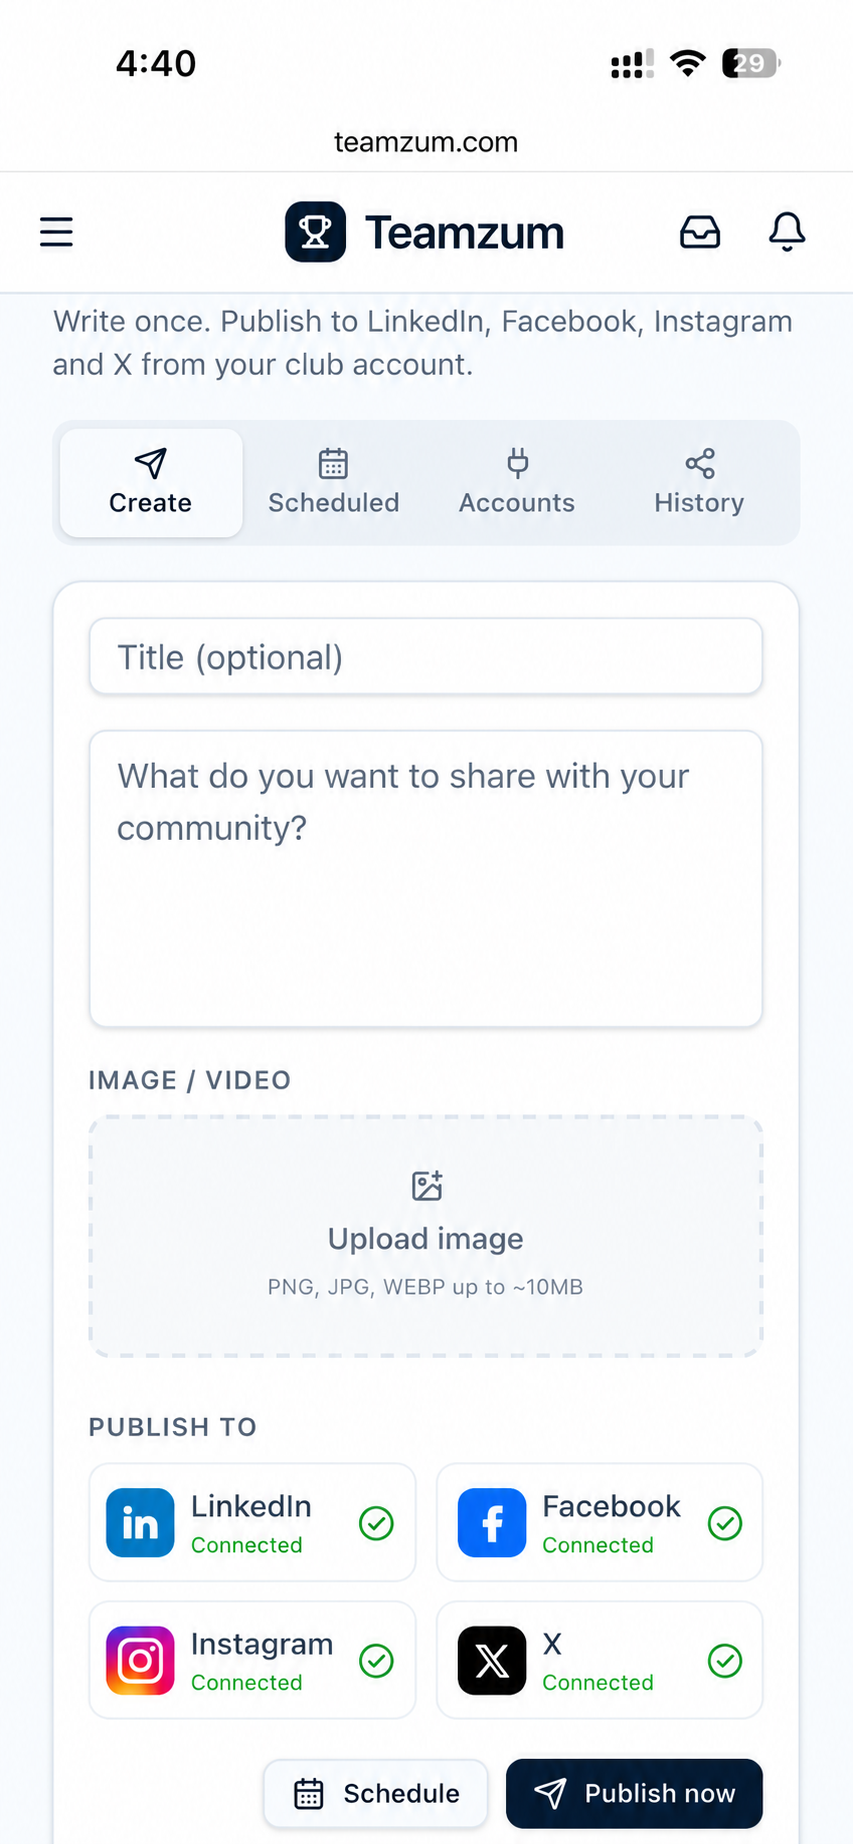Click the Teamzum trophy logo

pos(315,232)
